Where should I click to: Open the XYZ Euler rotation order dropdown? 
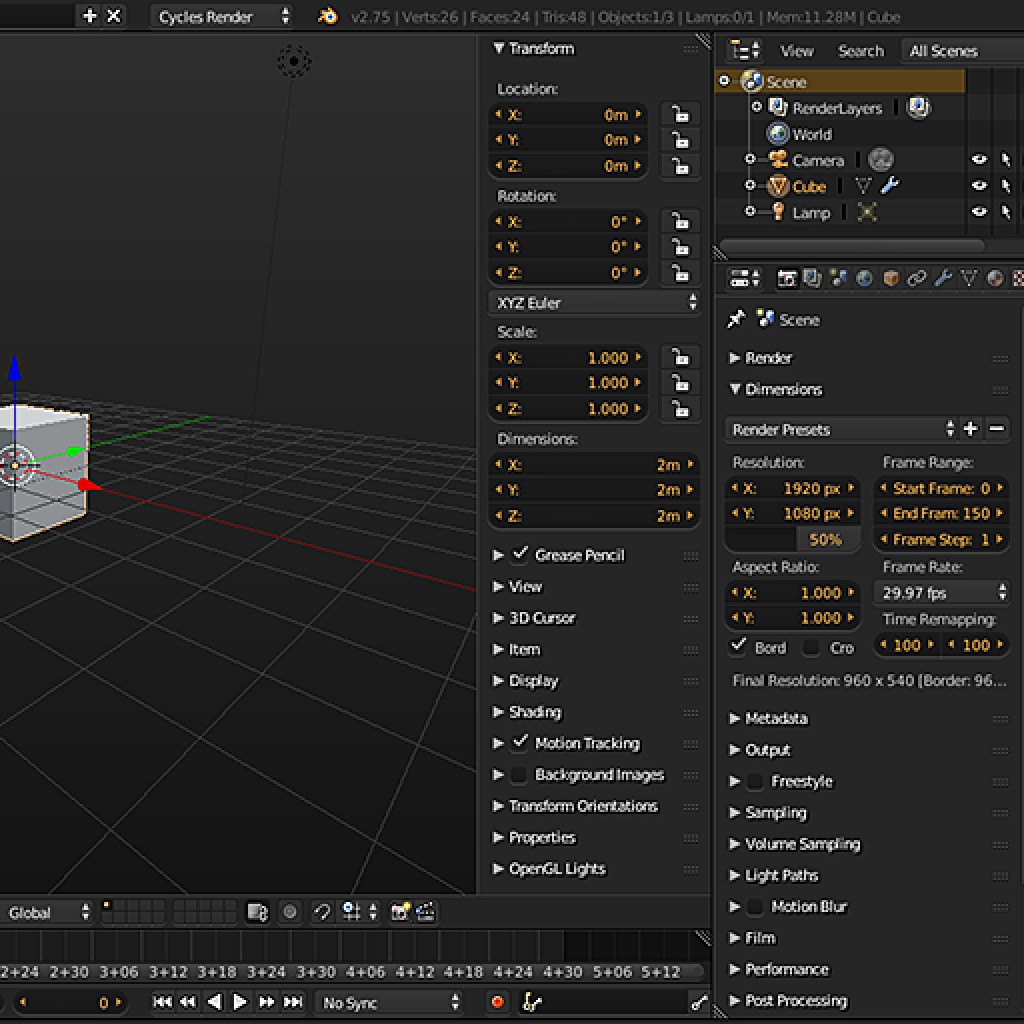click(x=594, y=302)
